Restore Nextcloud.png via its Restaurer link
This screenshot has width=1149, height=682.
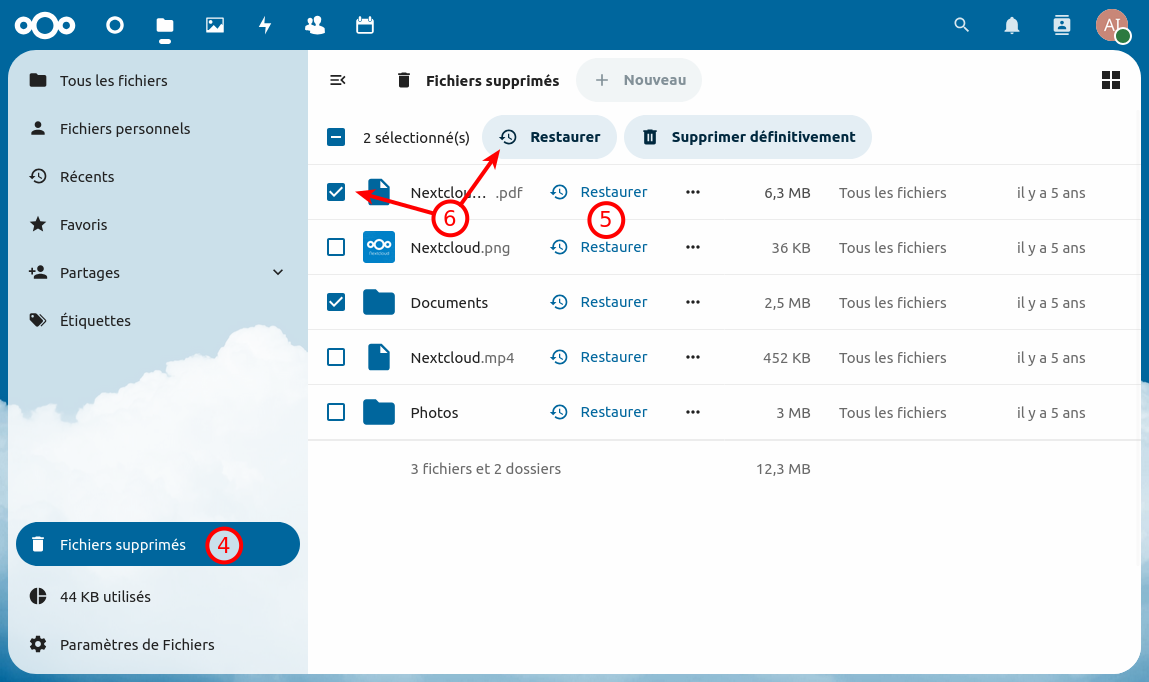point(613,246)
